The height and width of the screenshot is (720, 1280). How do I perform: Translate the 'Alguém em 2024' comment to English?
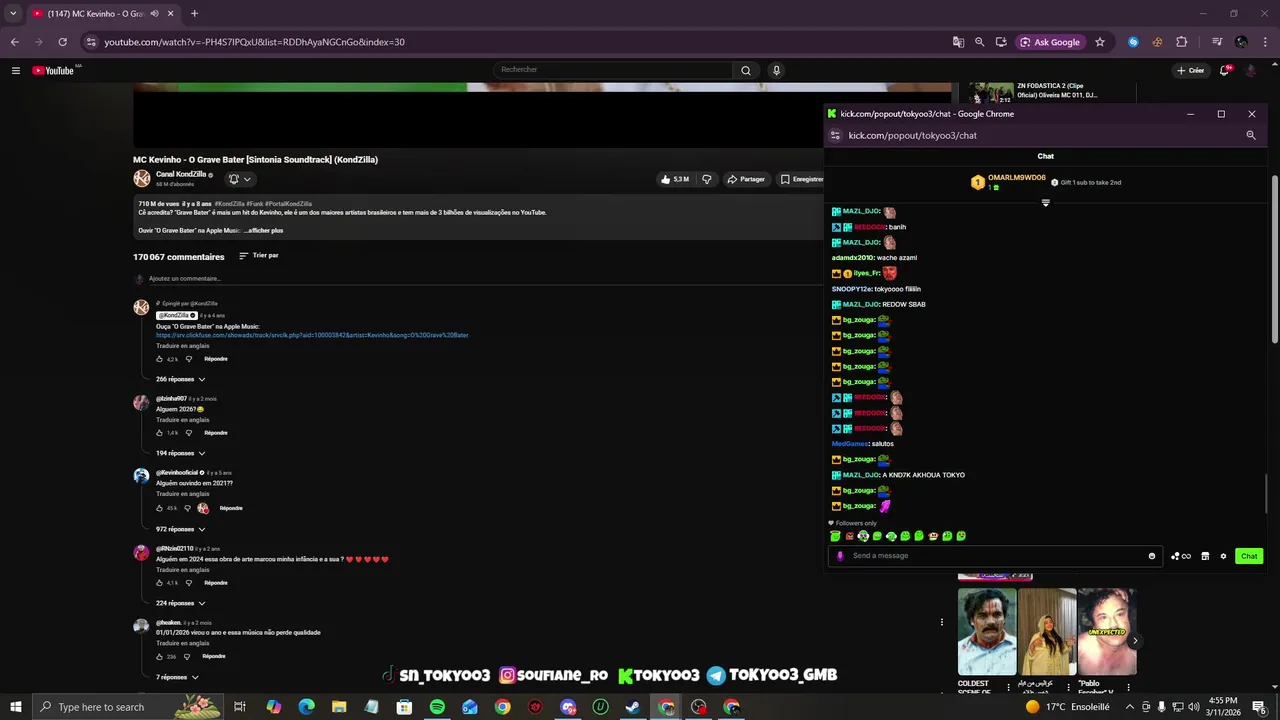pyautogui.click(x=183, y=570)
